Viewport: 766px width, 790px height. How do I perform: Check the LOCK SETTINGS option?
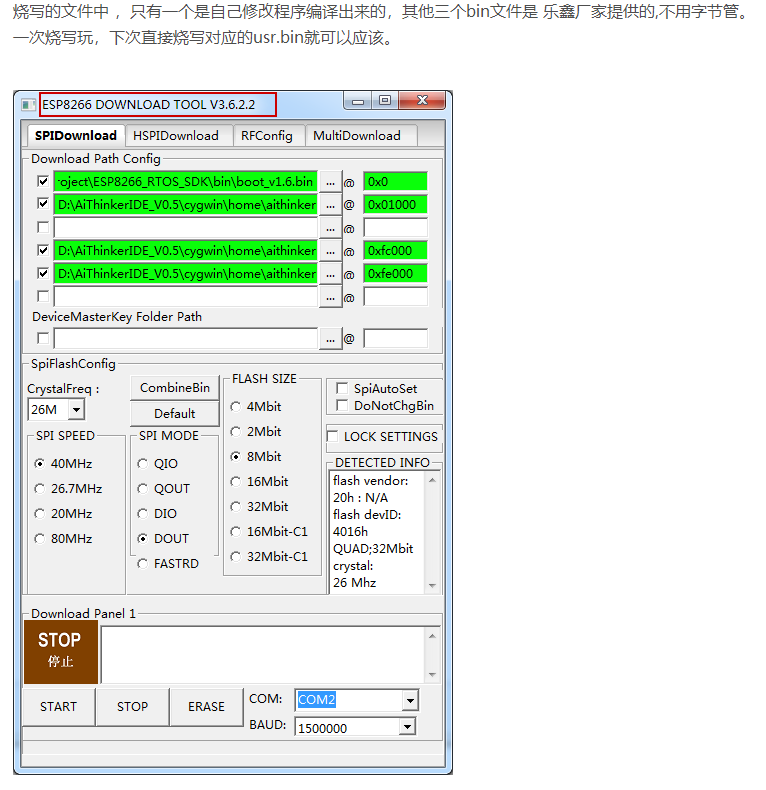333,437
